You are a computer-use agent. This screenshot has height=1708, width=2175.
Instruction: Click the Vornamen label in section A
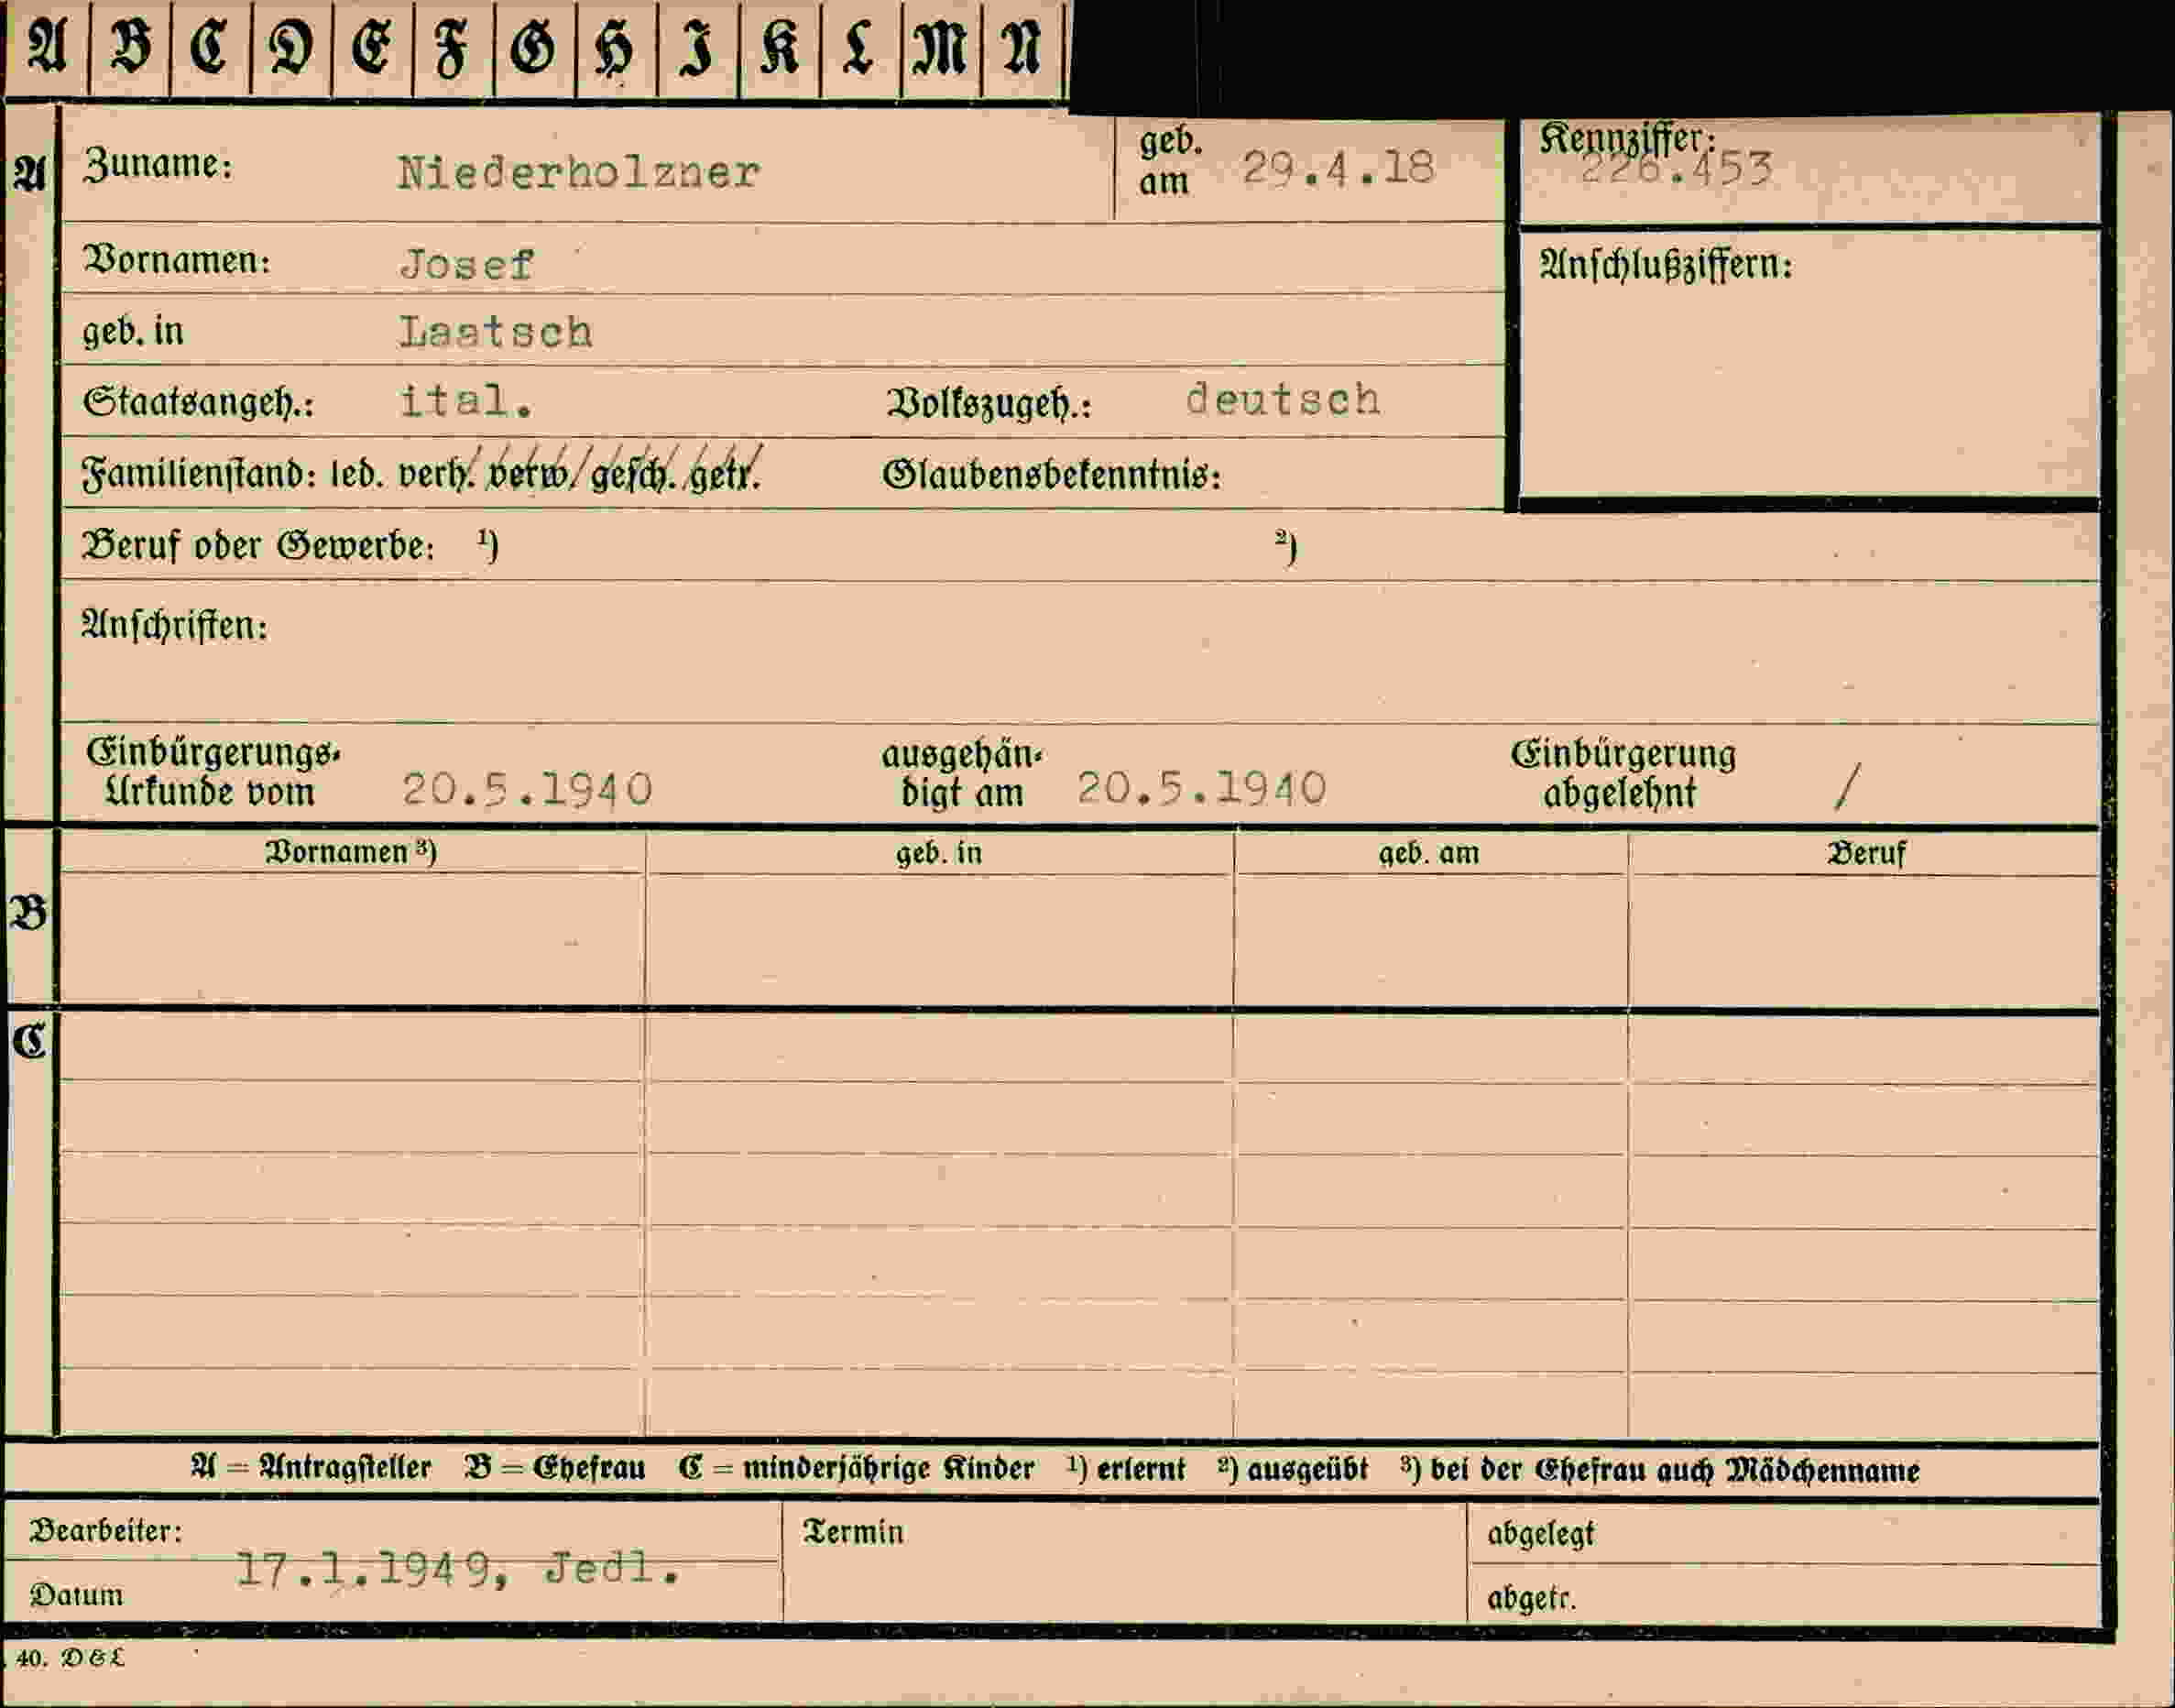point(177,260)
